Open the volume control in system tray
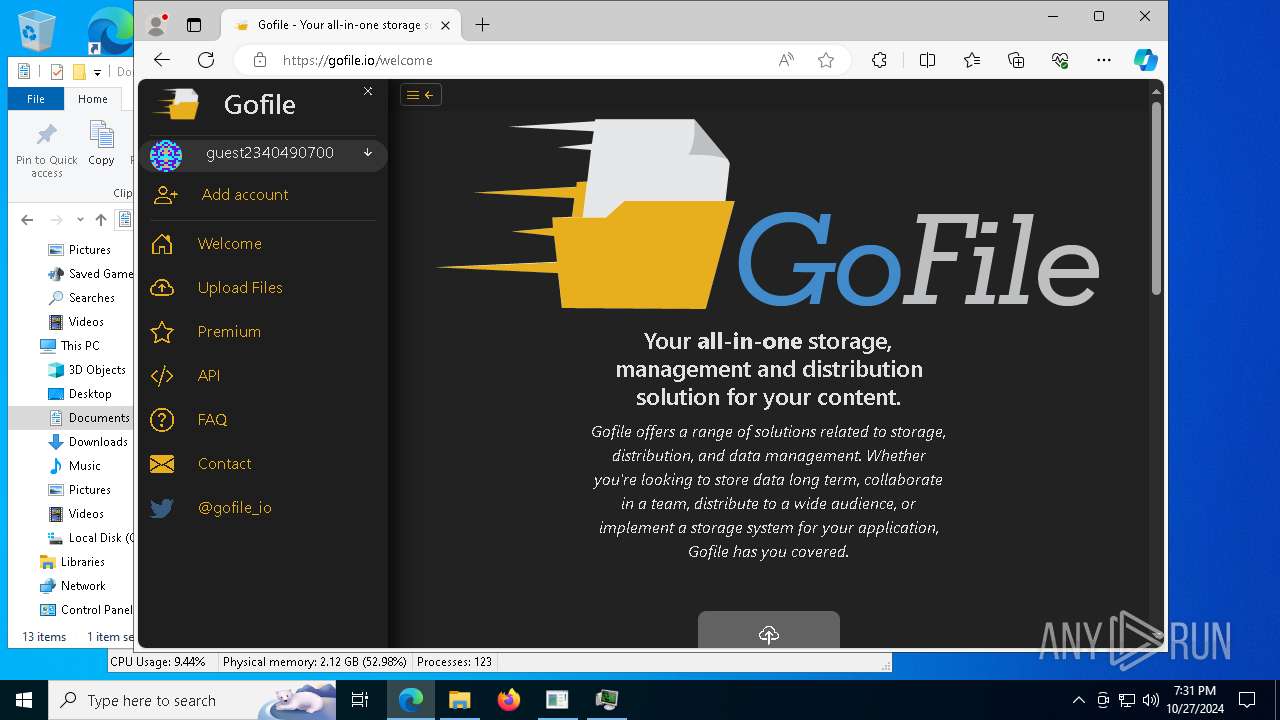The width and height of the screenshot is (1280, 720). tap(1150, 700)
